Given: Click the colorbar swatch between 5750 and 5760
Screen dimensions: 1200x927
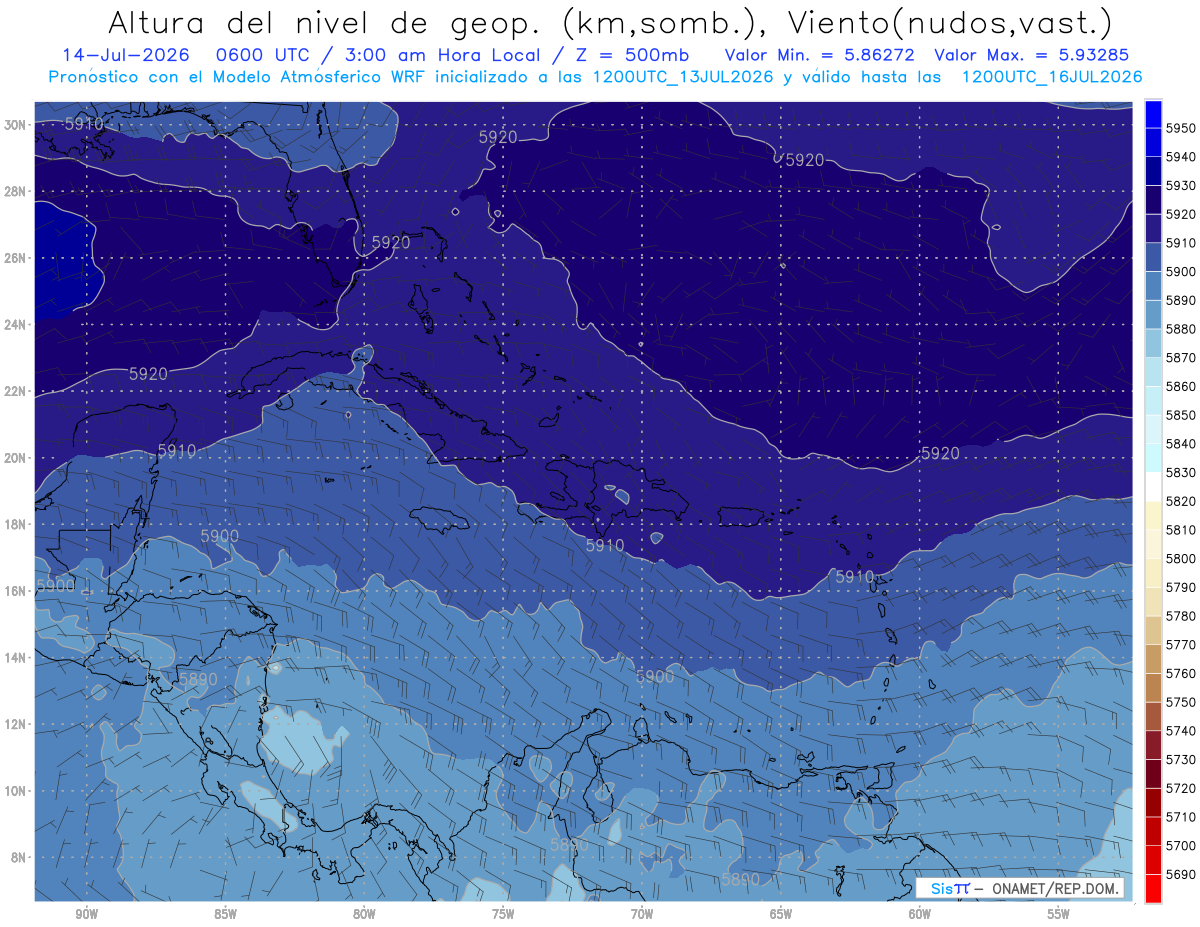Looking at the screenshot, I should click(x=1153, y=688).
